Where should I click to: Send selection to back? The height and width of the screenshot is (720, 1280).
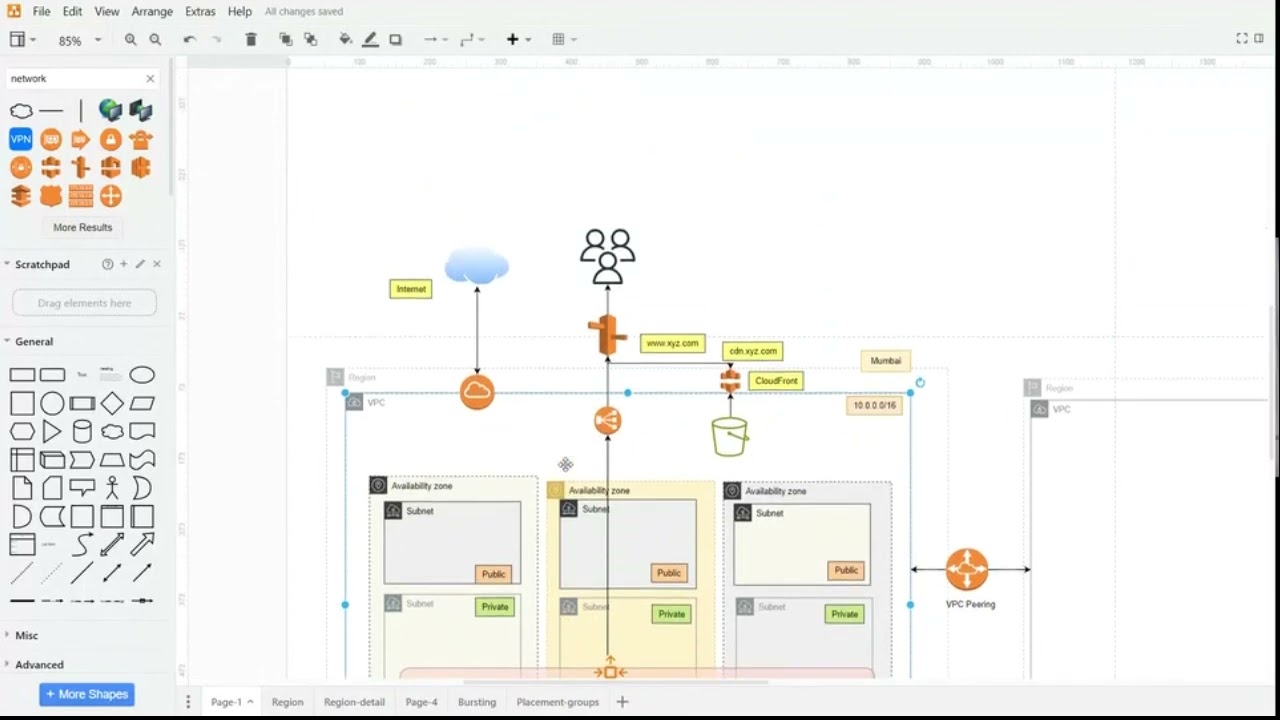pyautogui.click(x=311, y=40)
